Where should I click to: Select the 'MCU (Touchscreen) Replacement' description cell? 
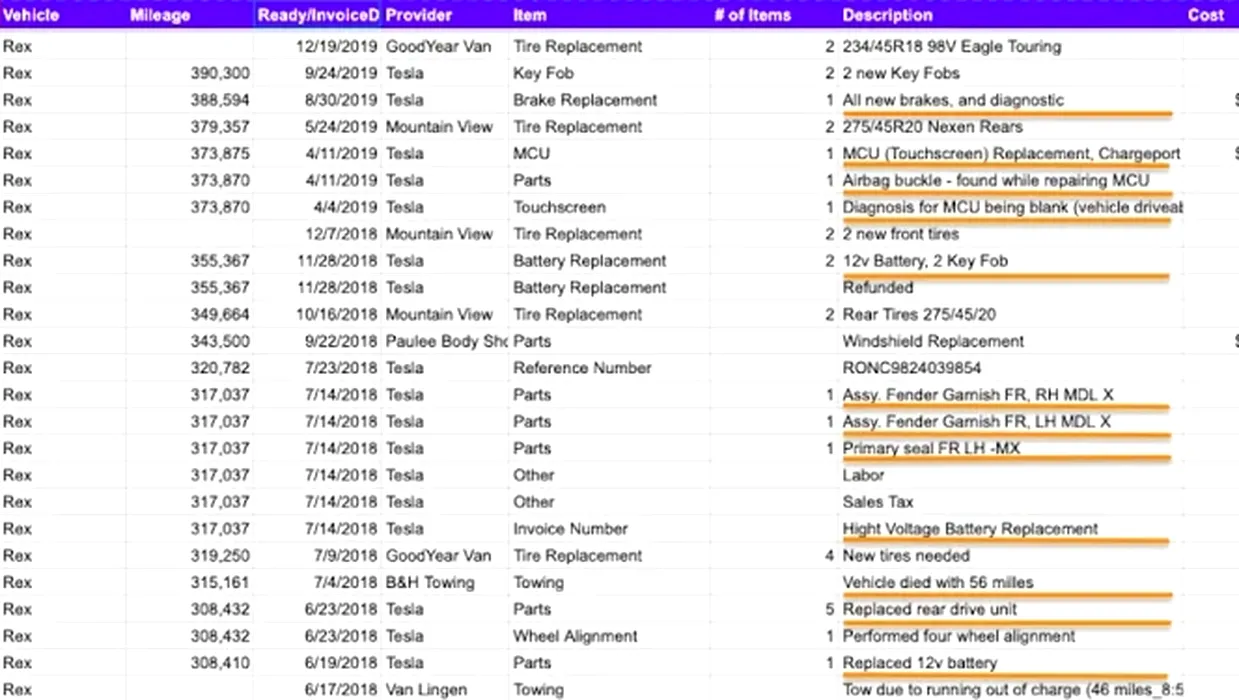coord(1011,154)
